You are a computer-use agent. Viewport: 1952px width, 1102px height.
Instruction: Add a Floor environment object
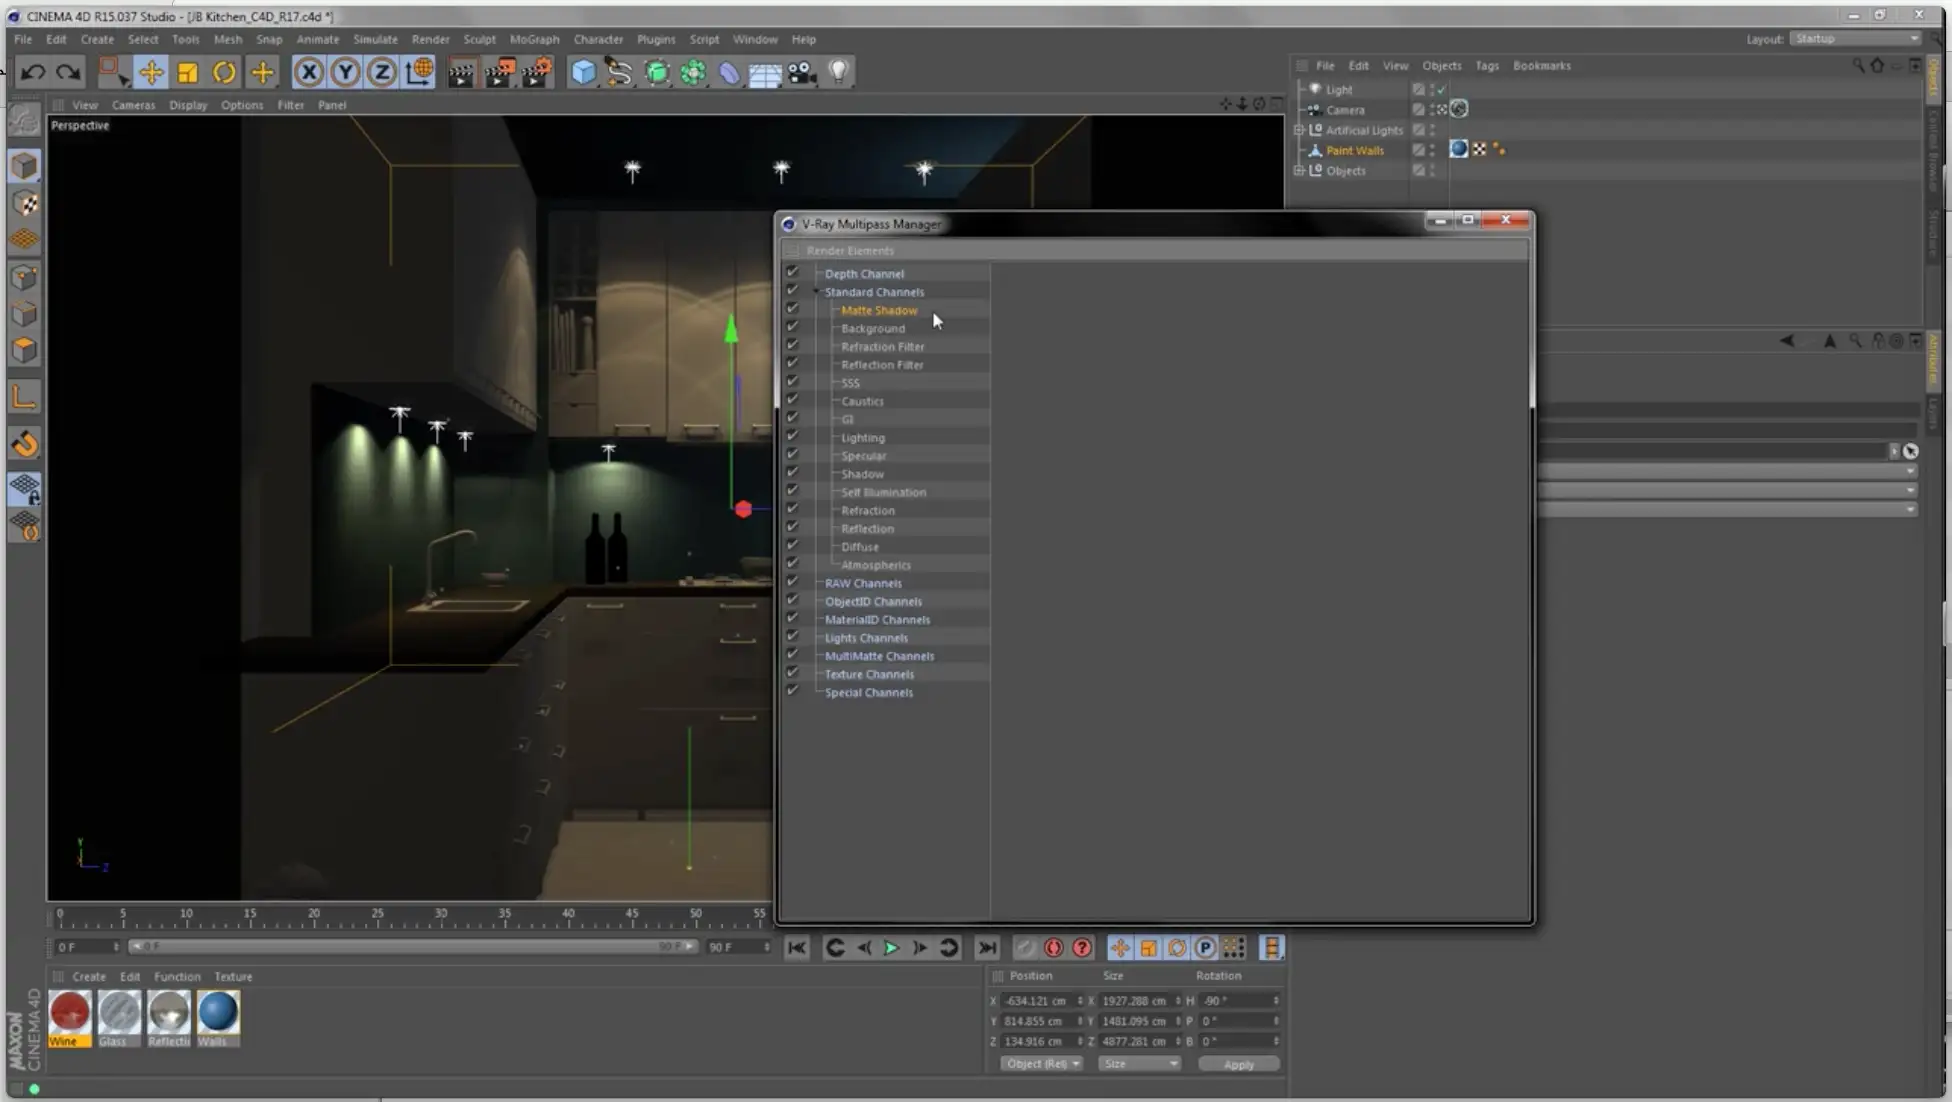pos(765,73)
